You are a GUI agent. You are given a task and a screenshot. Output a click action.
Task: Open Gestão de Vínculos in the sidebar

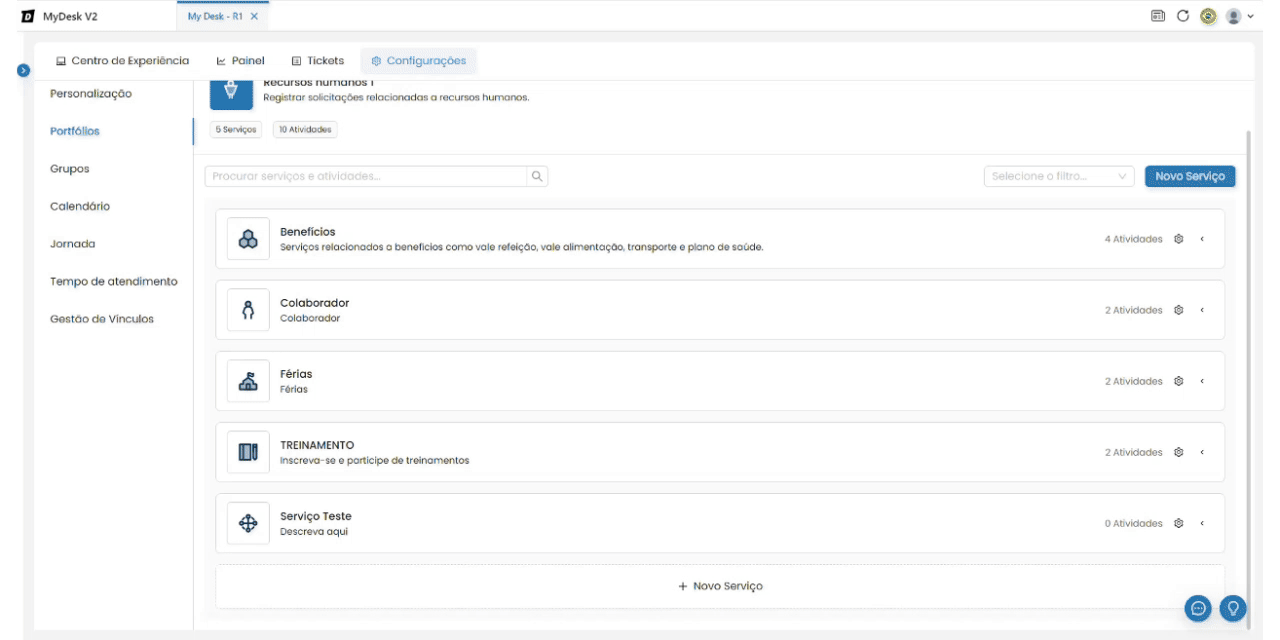click(102, 319)
